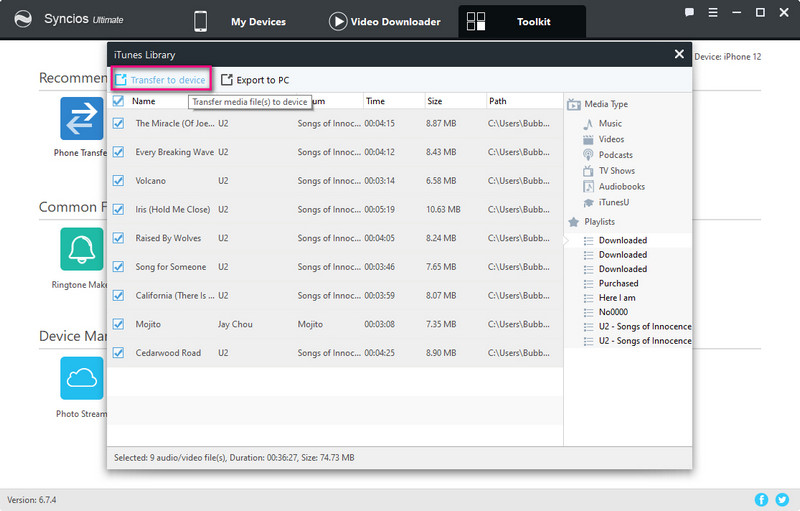
Task: Click the Video Downloader play icon
Action: tap(338, 21)
